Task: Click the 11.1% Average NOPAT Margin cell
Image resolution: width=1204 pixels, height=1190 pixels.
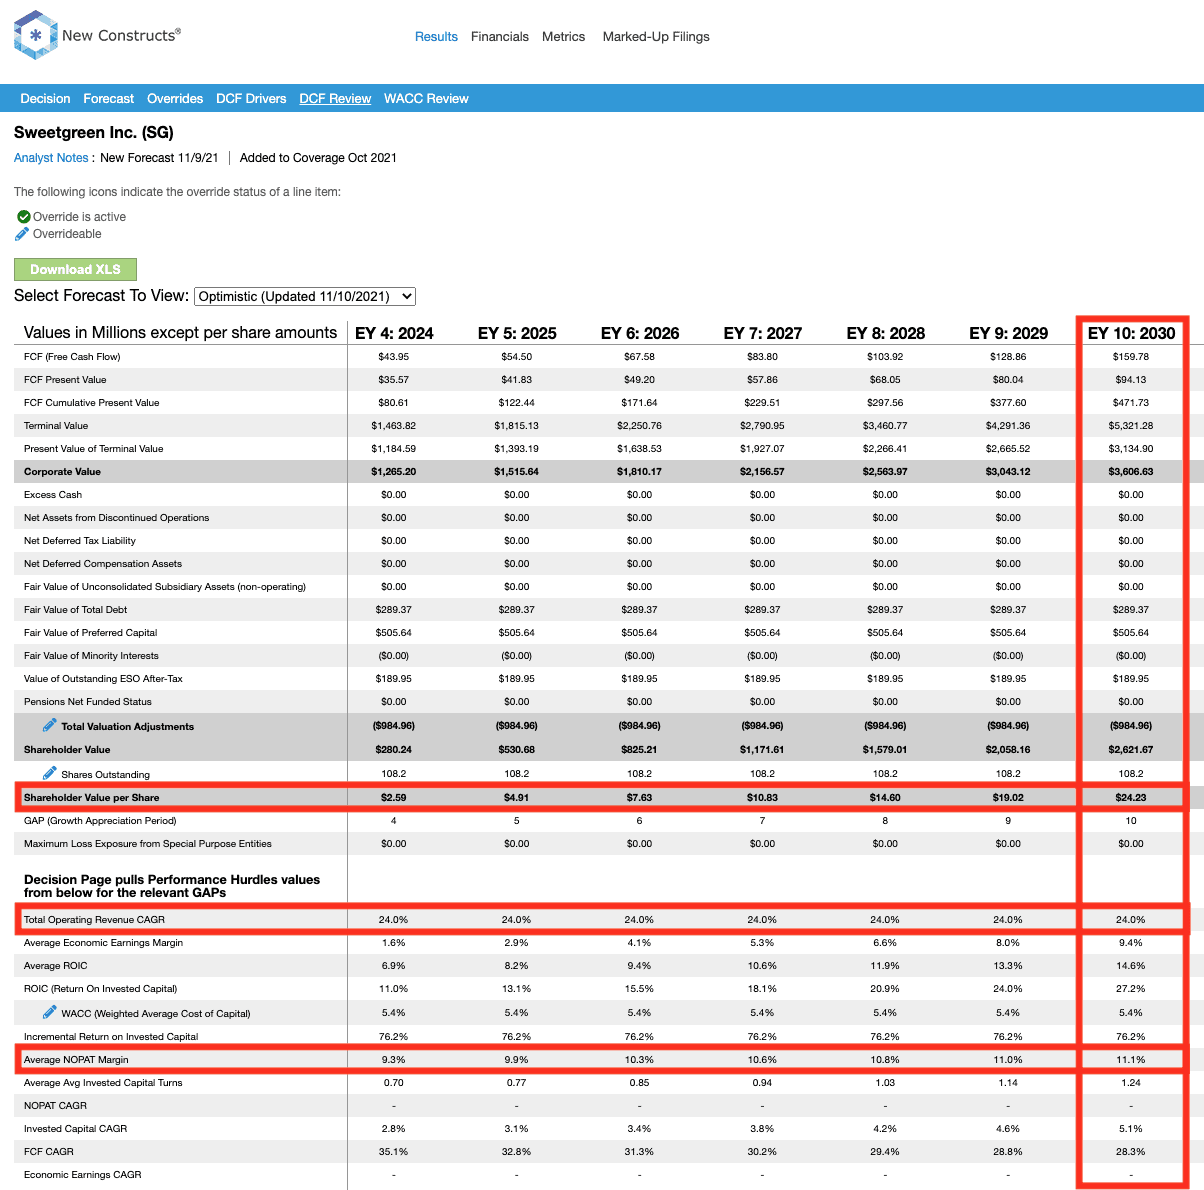Action: tap(1131, 1060)
